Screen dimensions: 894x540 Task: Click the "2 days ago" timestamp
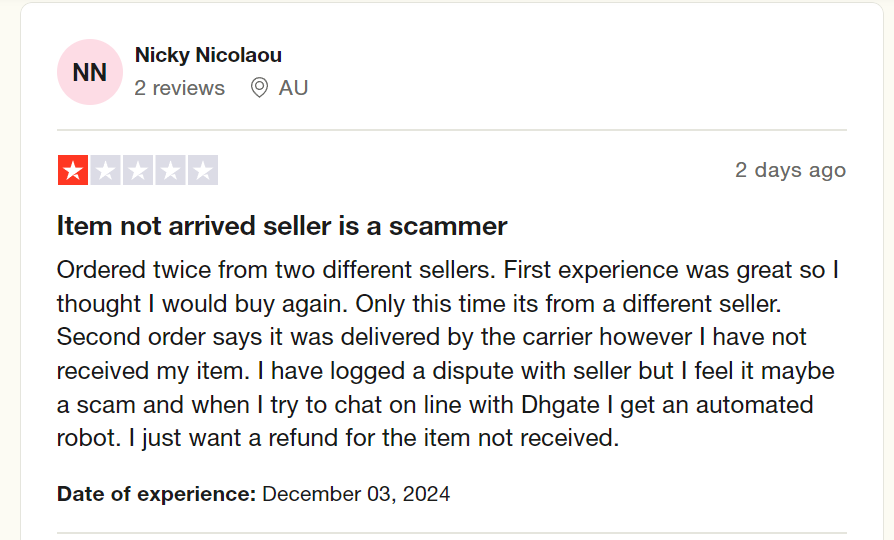coord(790,170)
